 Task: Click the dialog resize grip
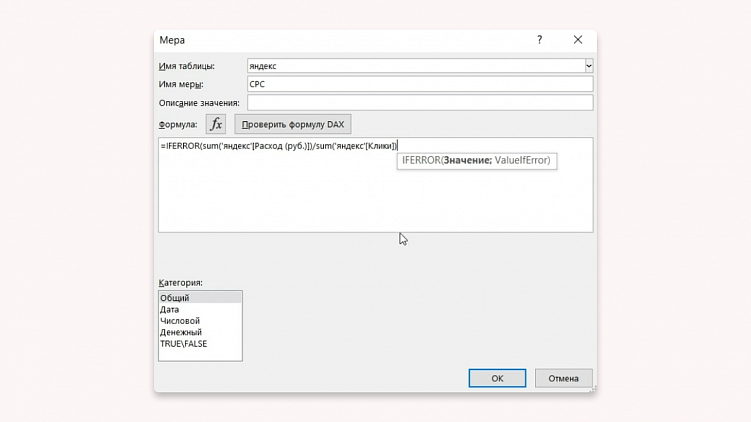point(593,388)
